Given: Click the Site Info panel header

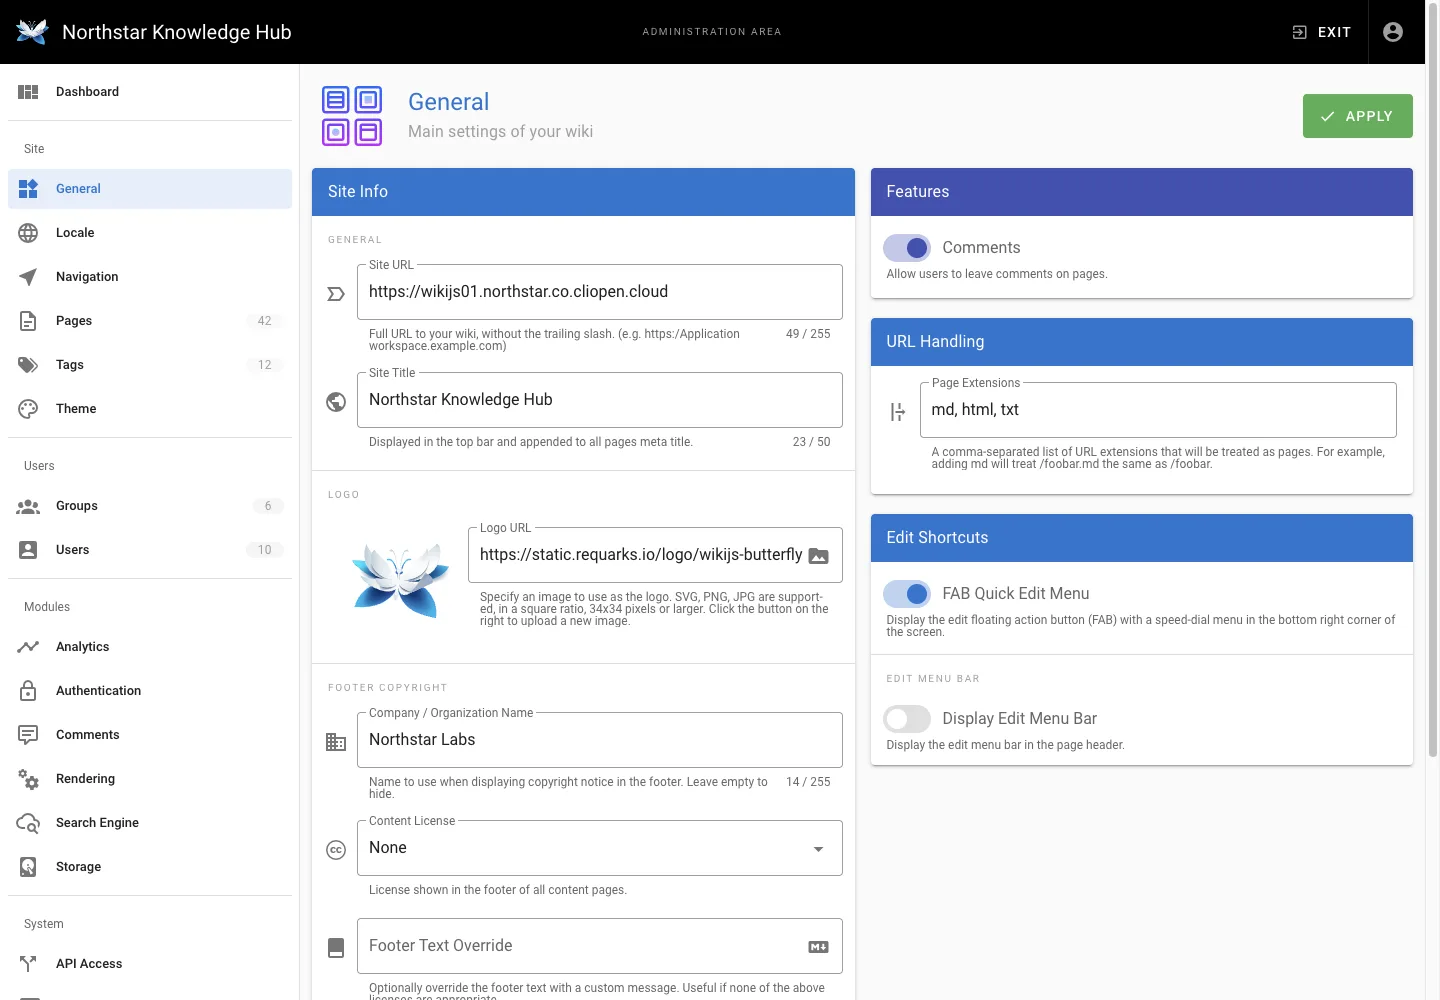Looking at the screenshot, I should click(x=583, y=192).
